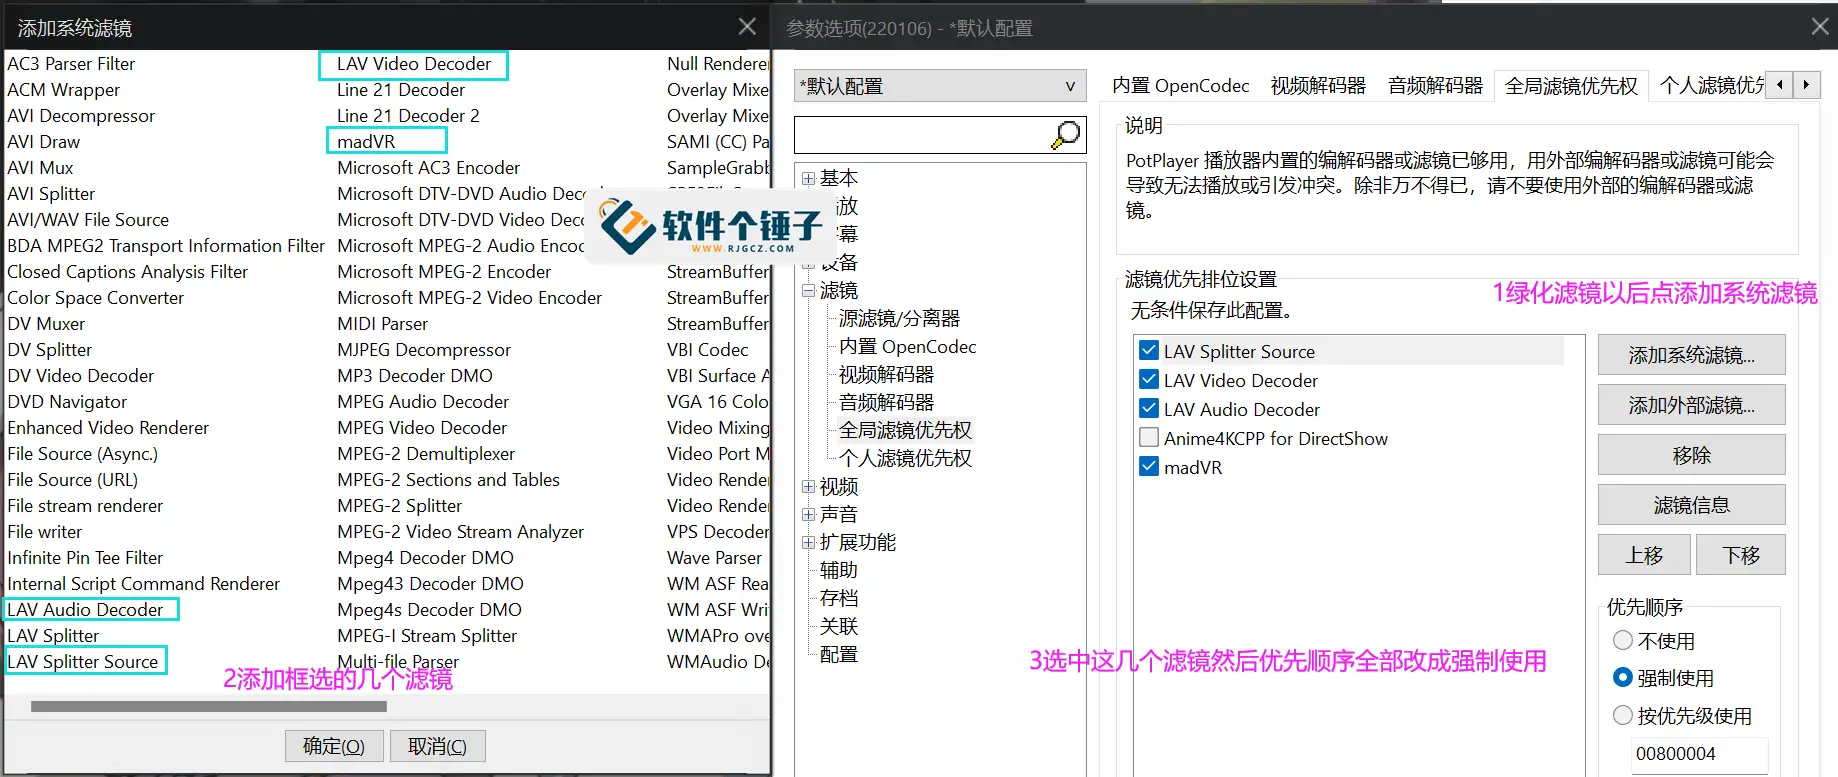Close the Preferences window
Image resolution: width=1838 pixels, height=777 pixels.
[1820, 27]
